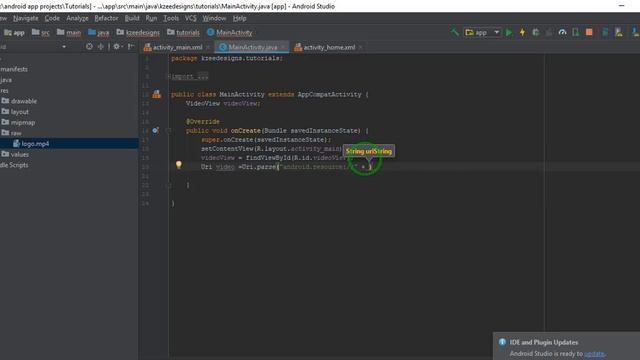This screenshot has height=360, width=640.
Task: Open the Window menu
Action: 214,18
